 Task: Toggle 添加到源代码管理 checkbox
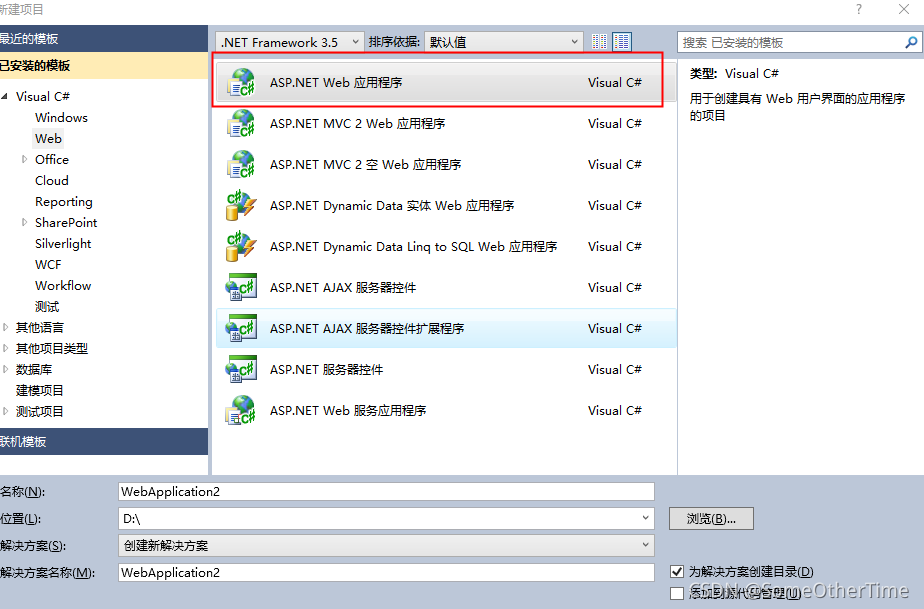tap(676, 592)
